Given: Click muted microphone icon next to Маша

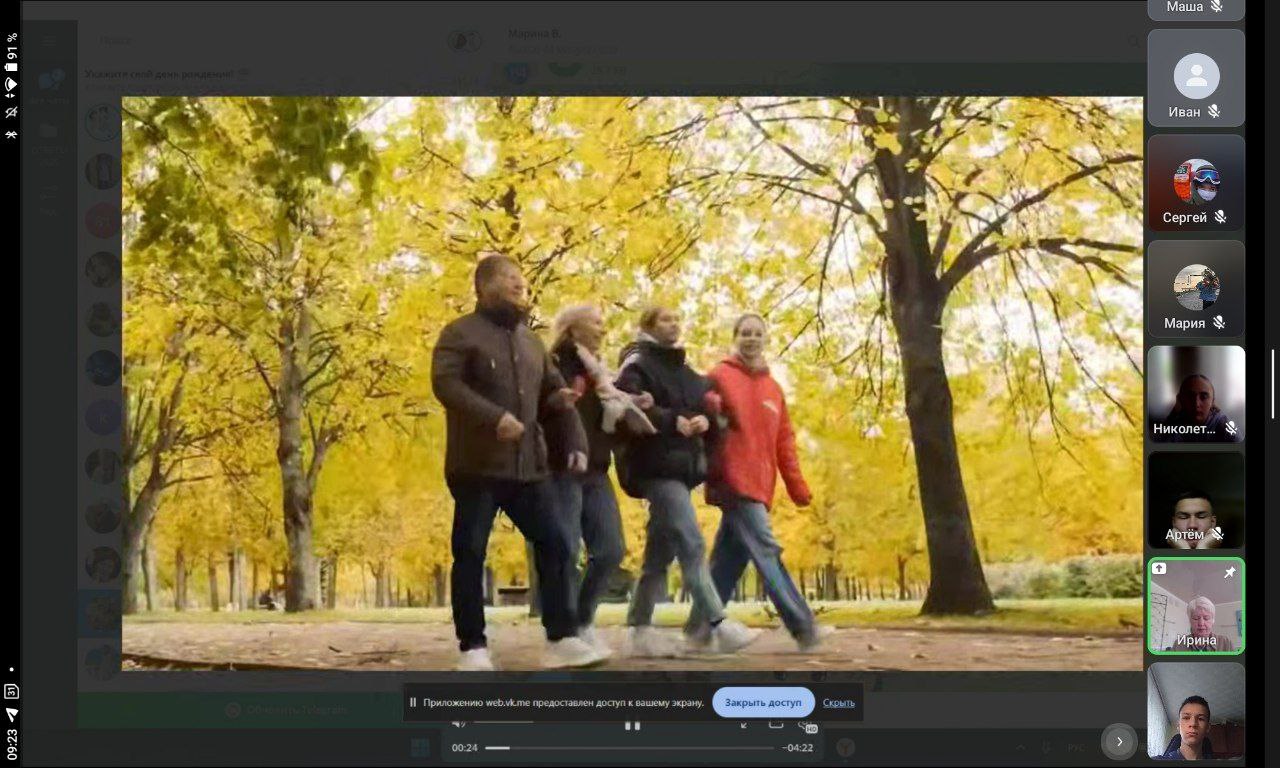Looking at the screenshot, I should 1217,6.
